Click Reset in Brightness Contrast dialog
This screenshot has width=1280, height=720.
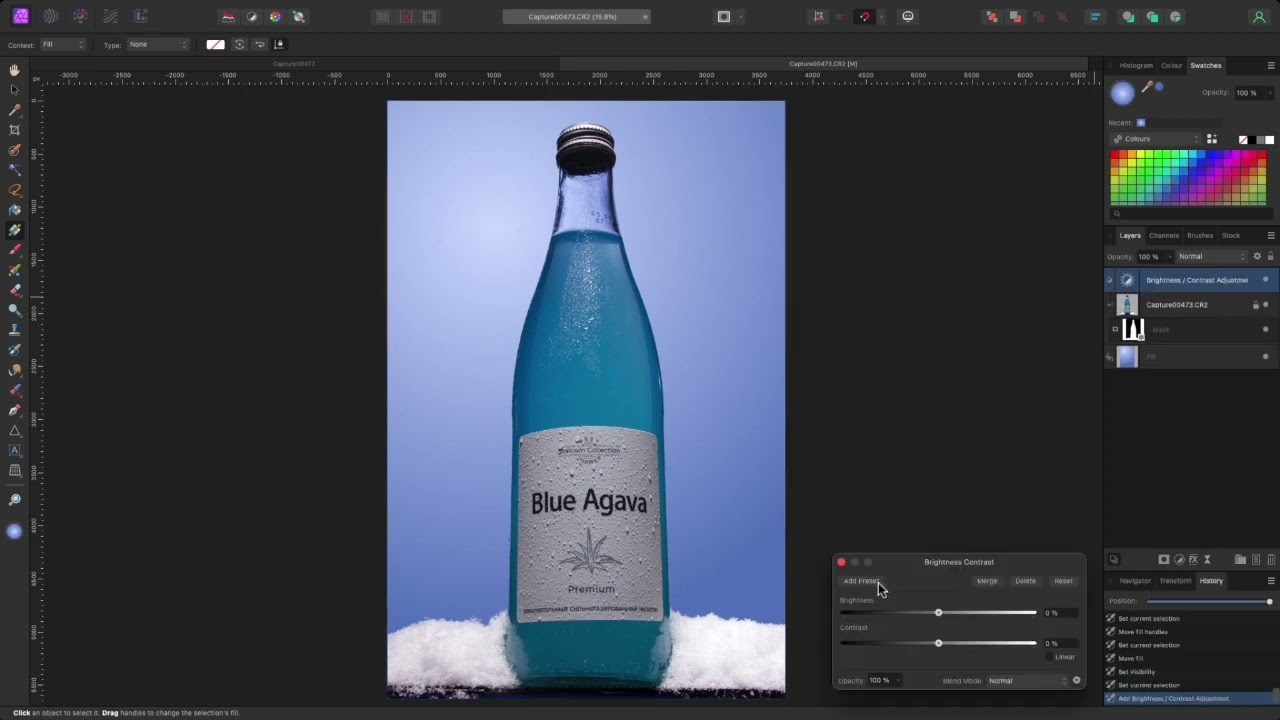tap(1063, 581)
